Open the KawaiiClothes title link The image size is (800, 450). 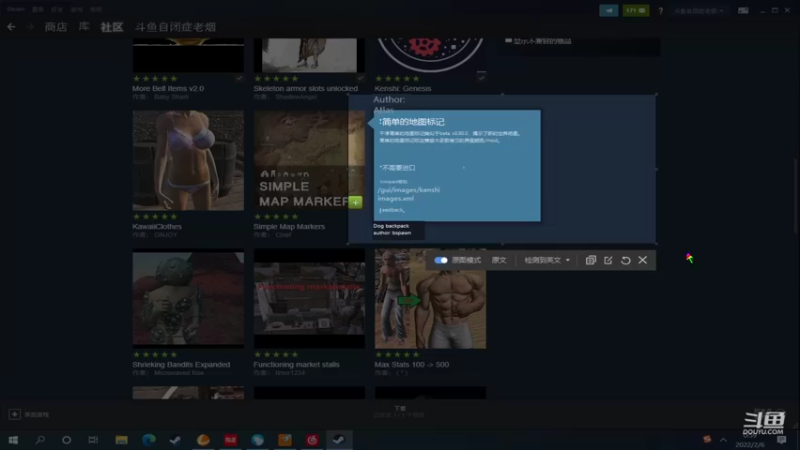click(x=157, y=226)
